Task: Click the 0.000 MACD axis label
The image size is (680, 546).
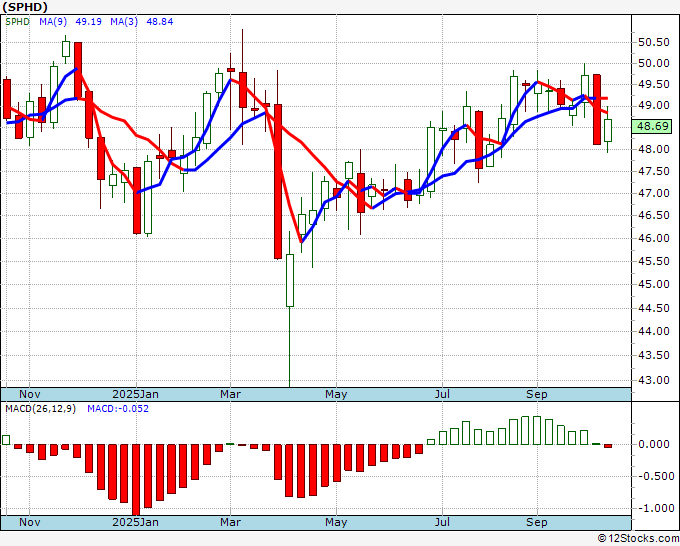Action: [654, 444]
